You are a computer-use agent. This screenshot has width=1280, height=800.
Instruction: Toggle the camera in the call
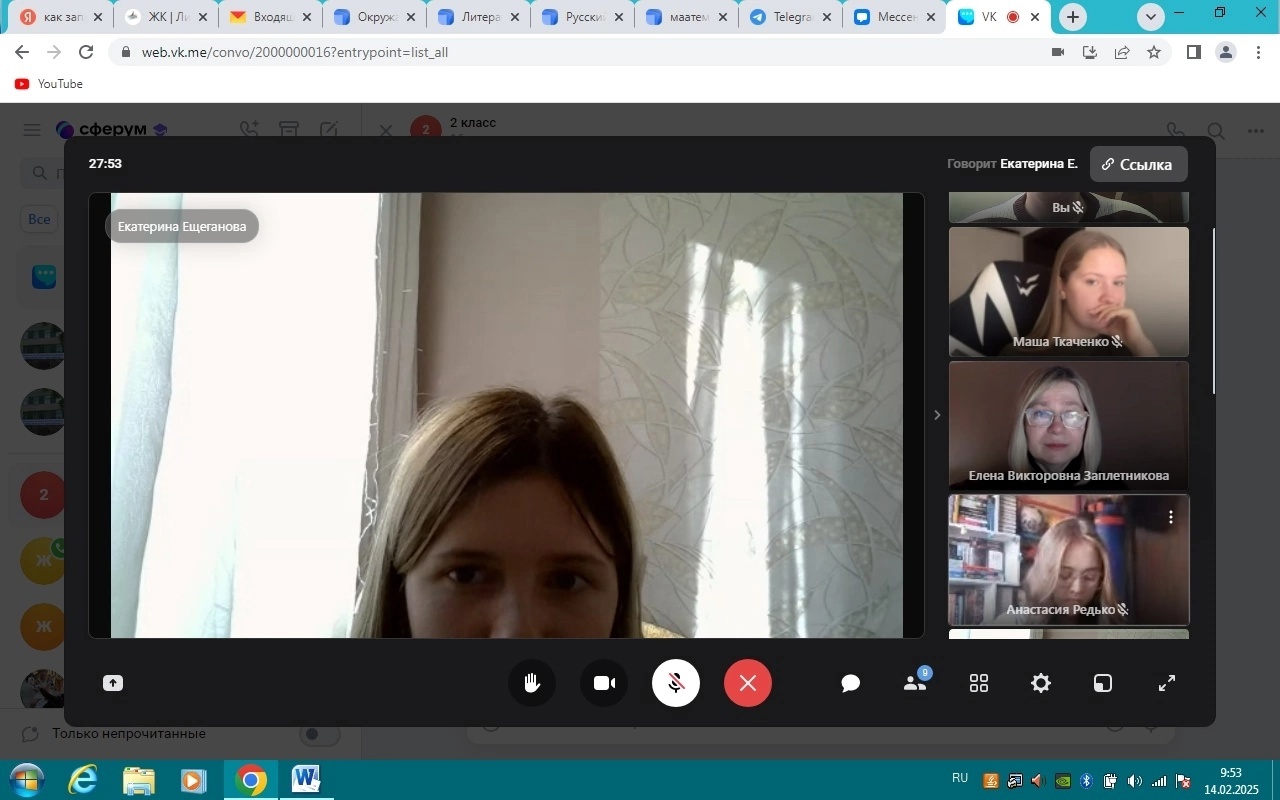pos(604,683)
